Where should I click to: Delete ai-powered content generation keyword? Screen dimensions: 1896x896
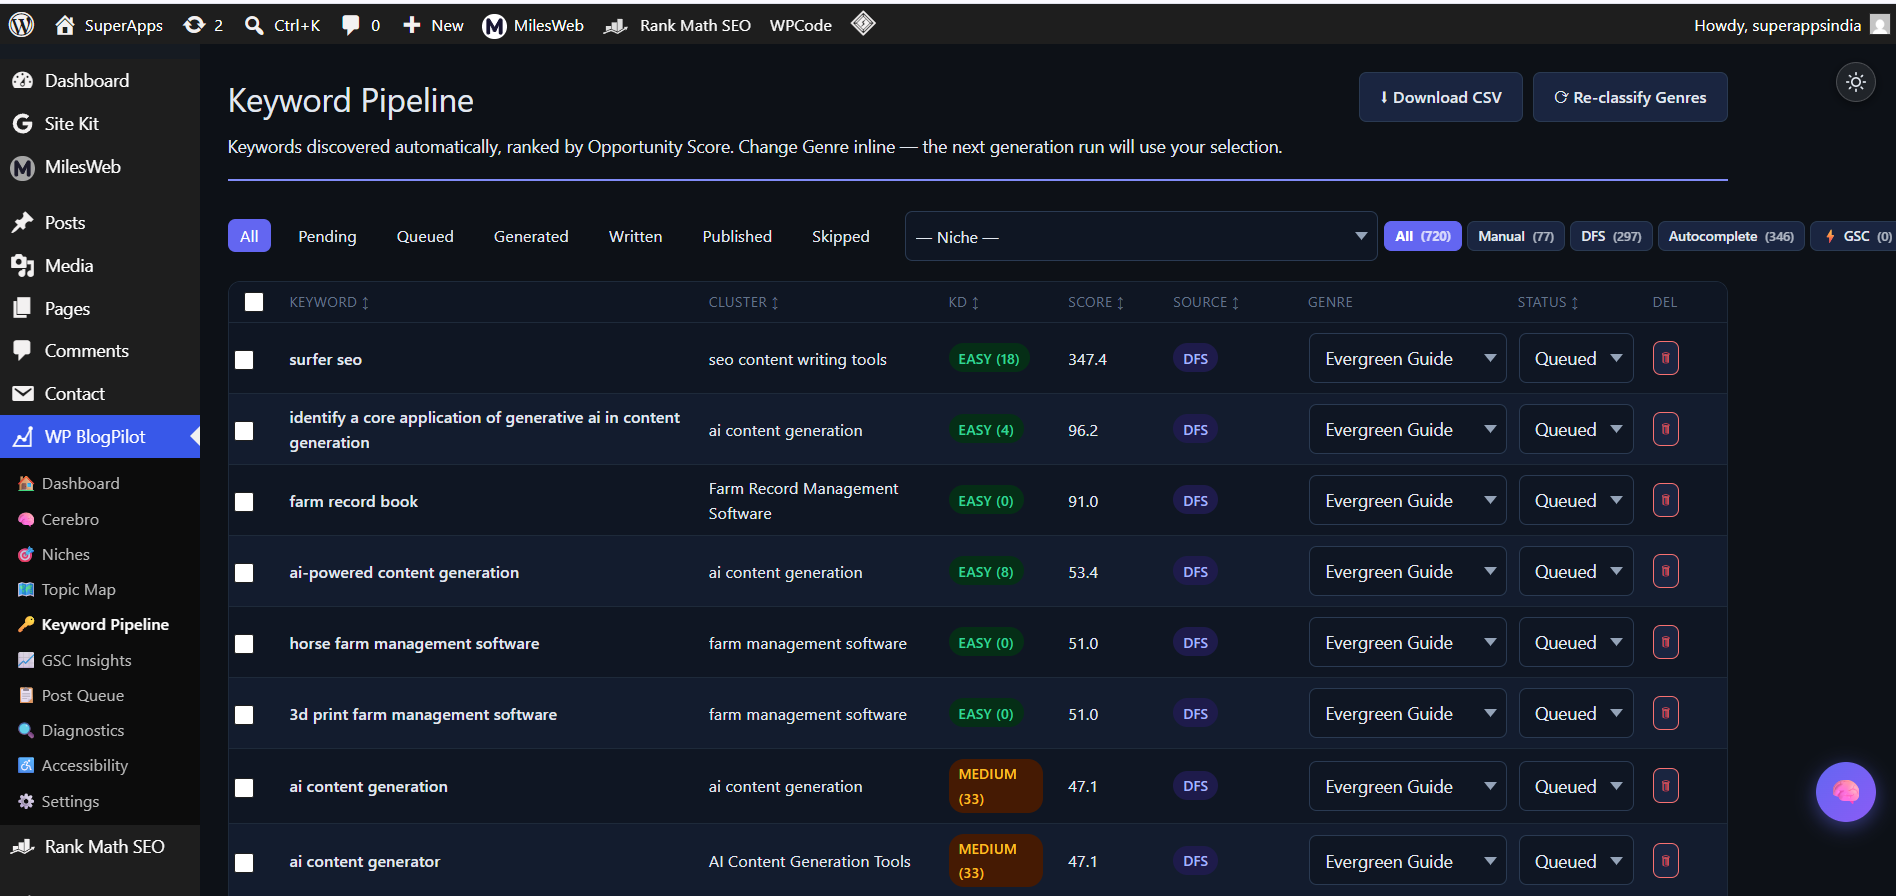tap(1665, 571)
